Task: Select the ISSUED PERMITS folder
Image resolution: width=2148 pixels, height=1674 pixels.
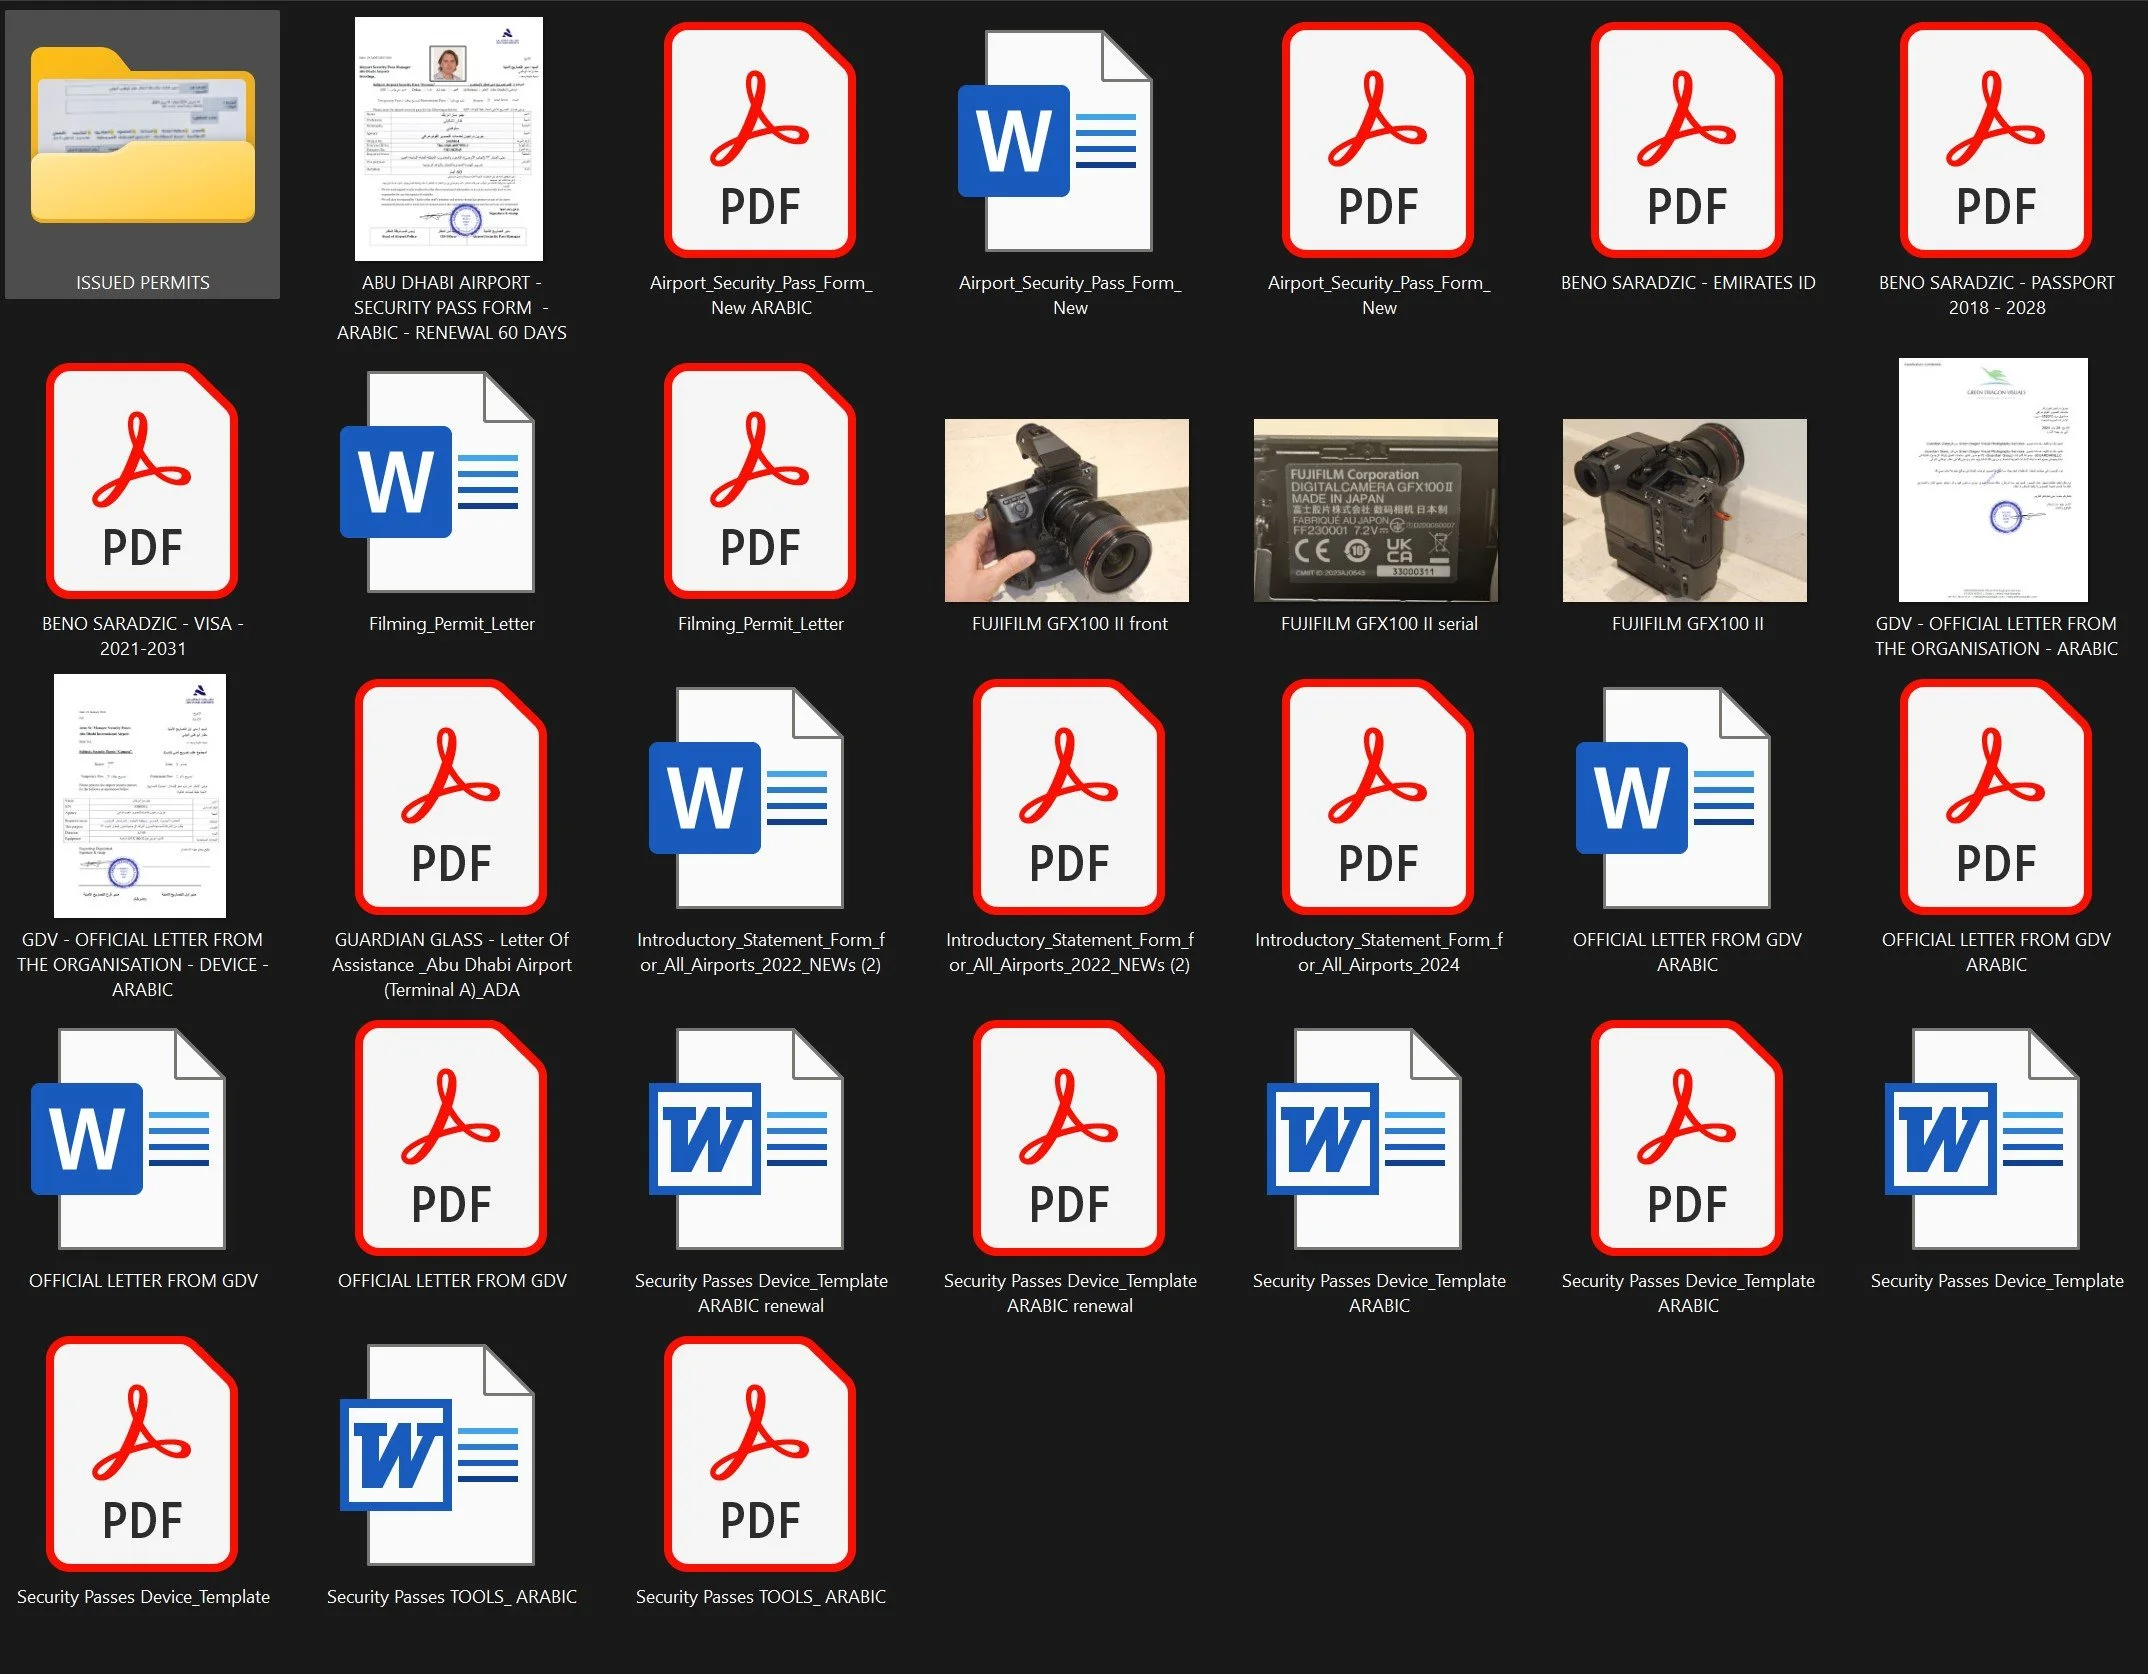Action: pos(142,140)
